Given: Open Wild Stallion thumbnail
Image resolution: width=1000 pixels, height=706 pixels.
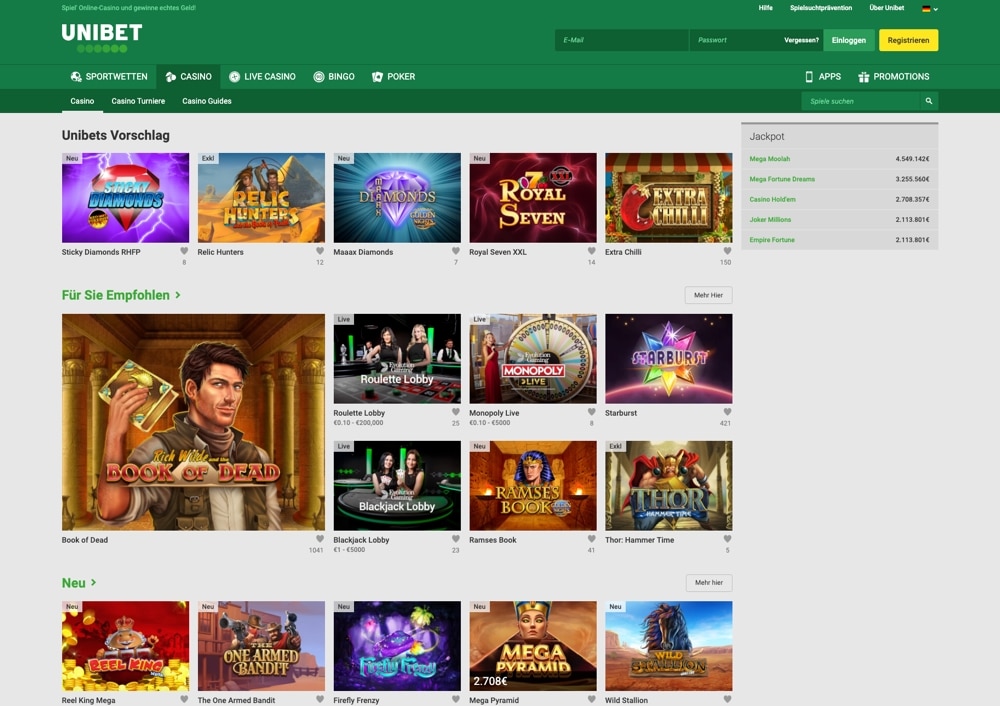Looking at the screenshot, I should (x=669, y=646).
